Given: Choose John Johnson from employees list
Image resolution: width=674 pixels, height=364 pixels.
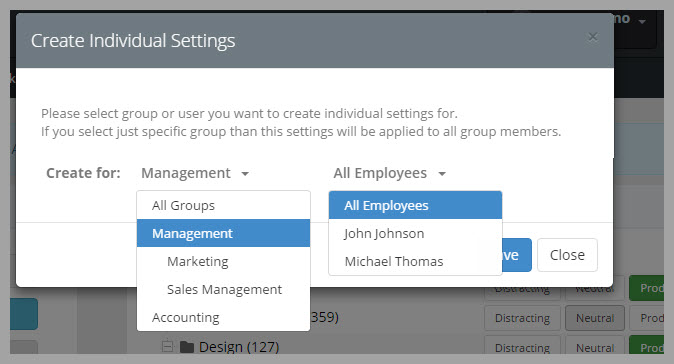Looking at the screenshot, I should point(415,233).
